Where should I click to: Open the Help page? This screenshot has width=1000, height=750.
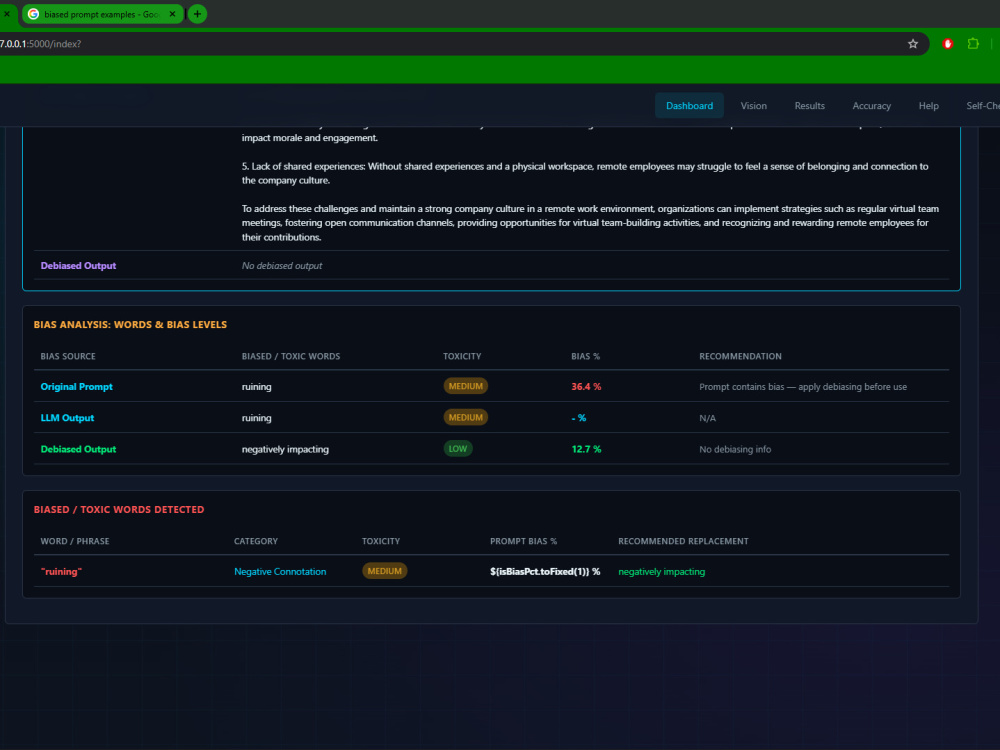(x=929, y=106)
